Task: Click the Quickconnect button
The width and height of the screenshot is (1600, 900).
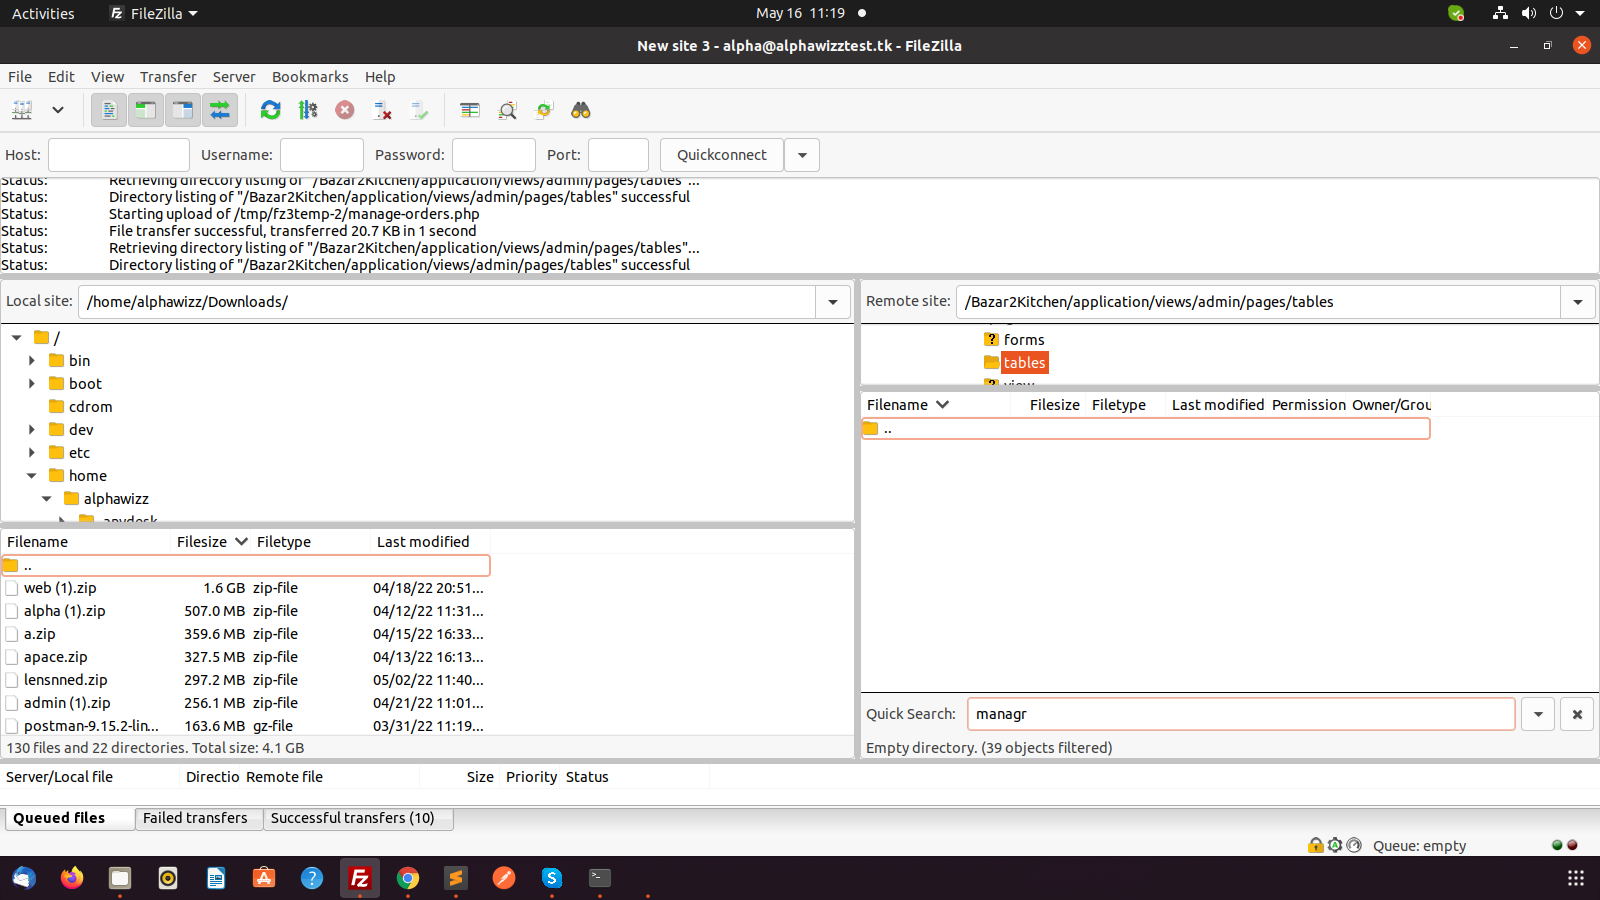Action: coord(722,155)
